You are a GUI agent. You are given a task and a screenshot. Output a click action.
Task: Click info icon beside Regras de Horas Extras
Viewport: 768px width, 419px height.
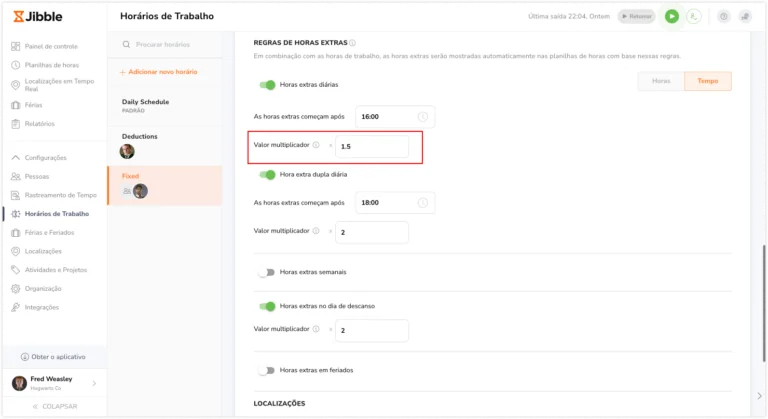352,43
